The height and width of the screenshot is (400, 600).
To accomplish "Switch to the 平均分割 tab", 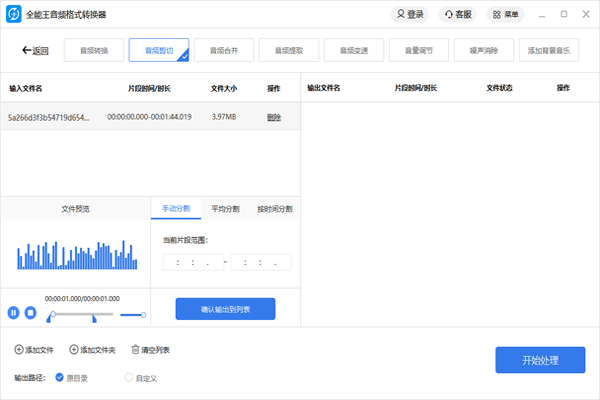I will (225, 209).
